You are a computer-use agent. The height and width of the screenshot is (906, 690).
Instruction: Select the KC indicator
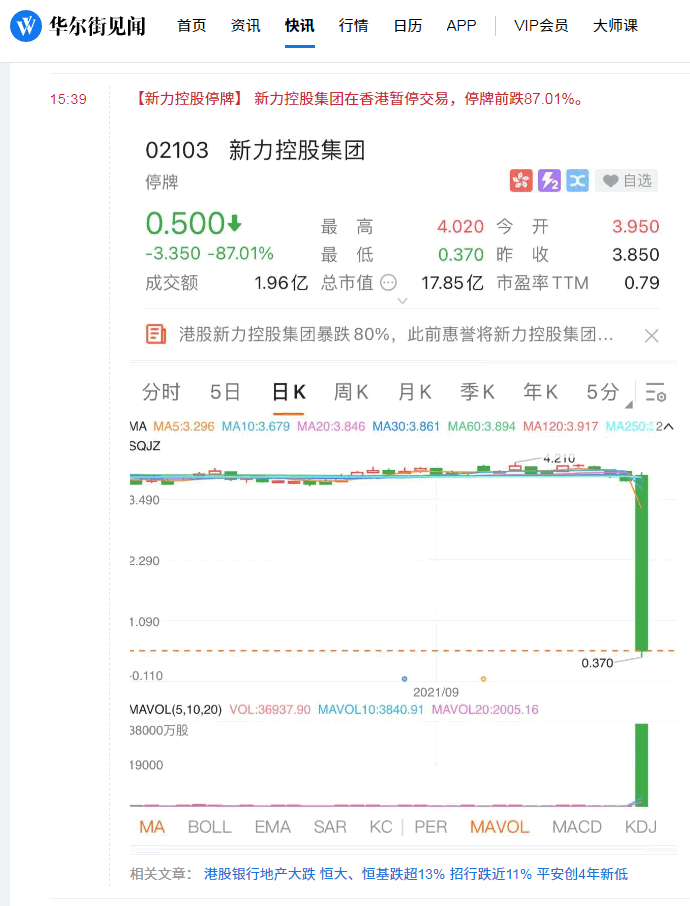coord(381,827)
